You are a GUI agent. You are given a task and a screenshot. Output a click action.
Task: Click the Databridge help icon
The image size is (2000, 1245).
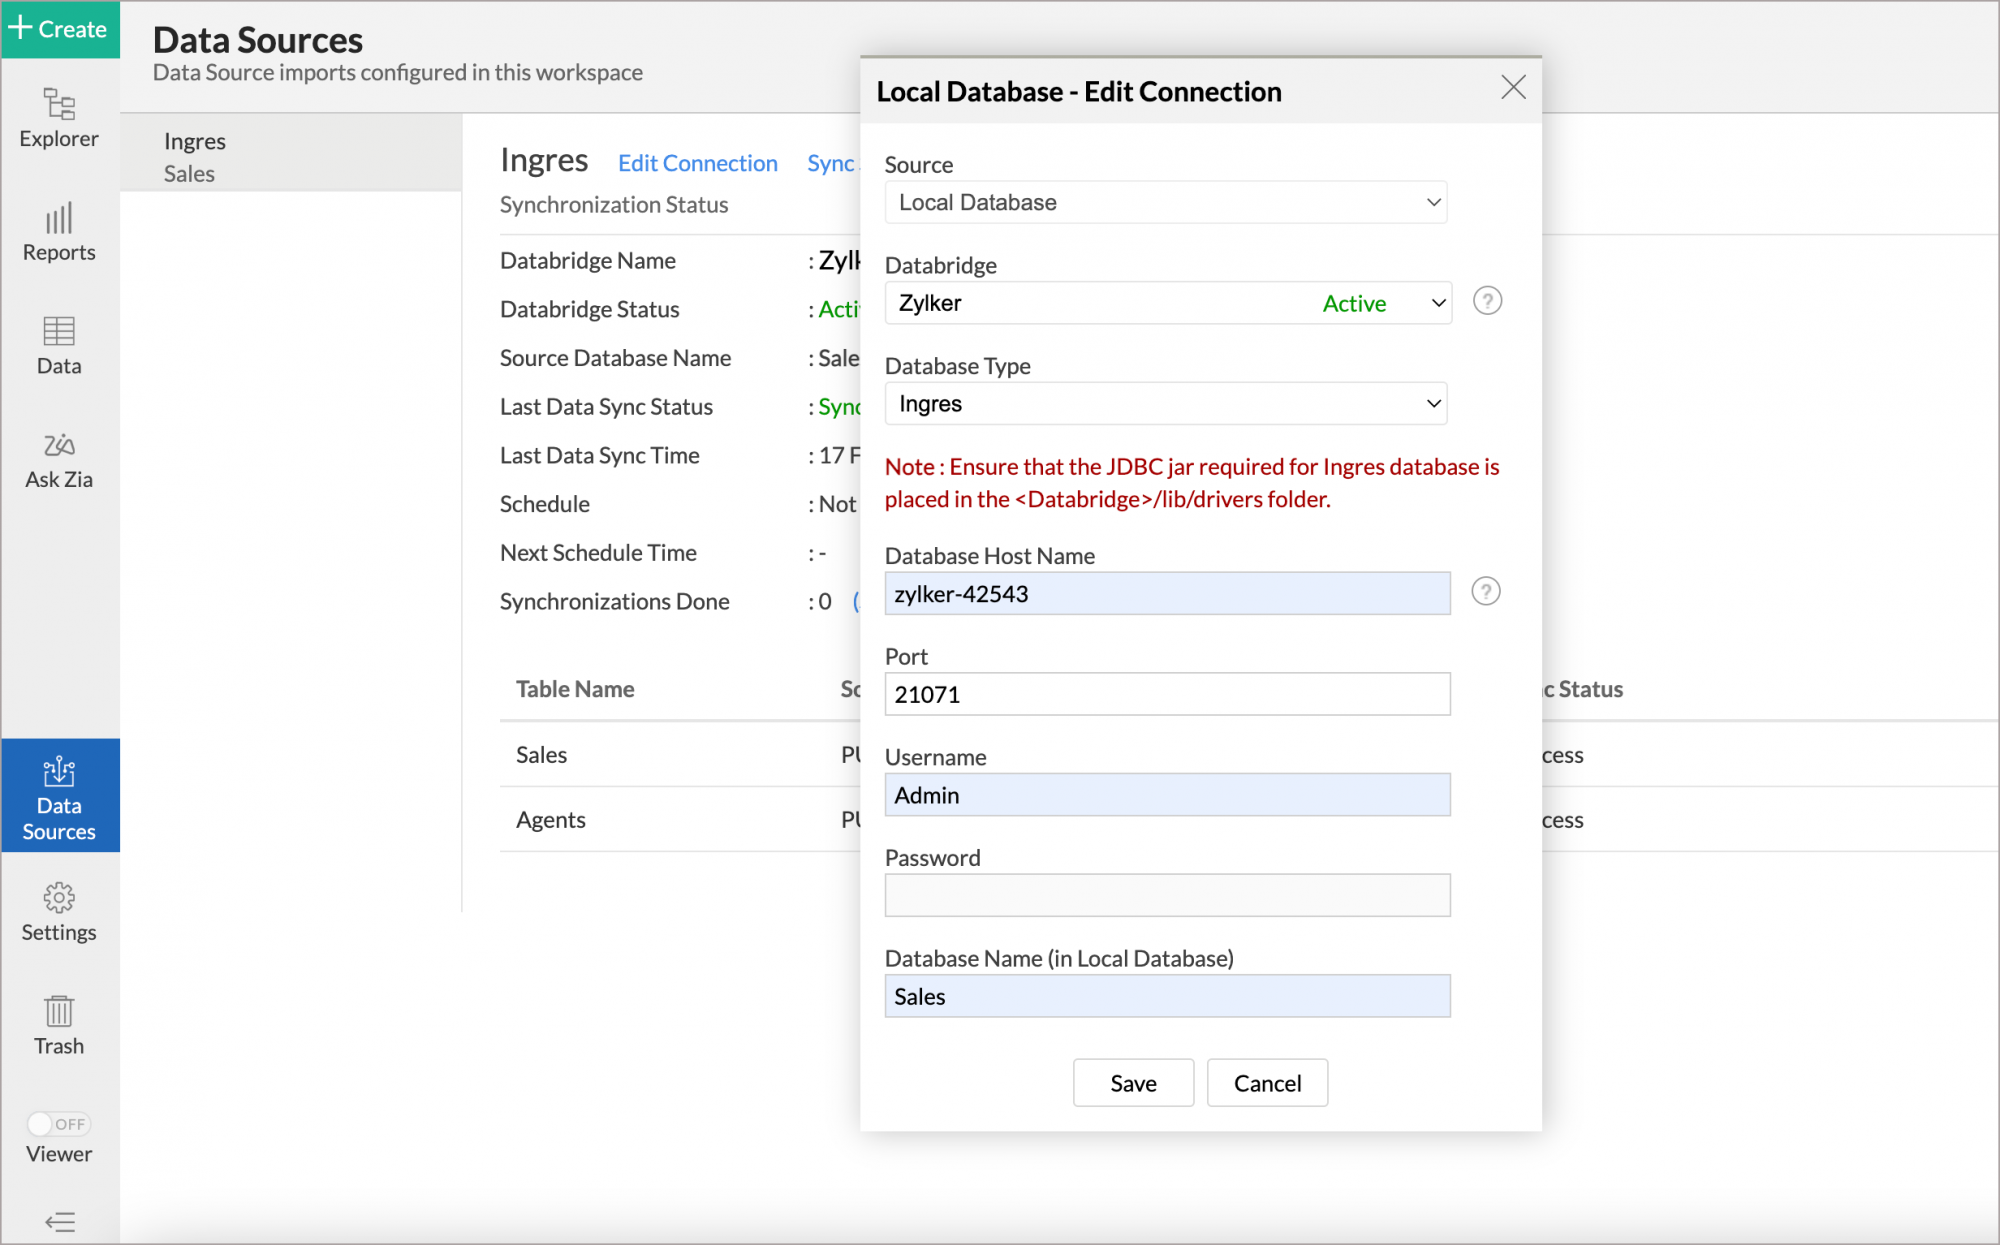click(x=1487, y=300)
